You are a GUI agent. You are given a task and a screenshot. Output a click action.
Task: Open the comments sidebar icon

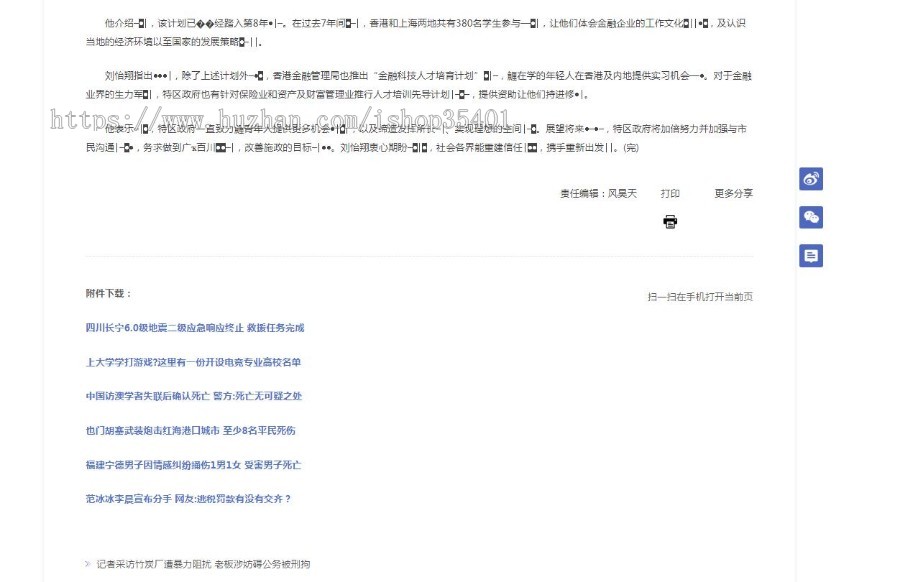pos(810,255)
